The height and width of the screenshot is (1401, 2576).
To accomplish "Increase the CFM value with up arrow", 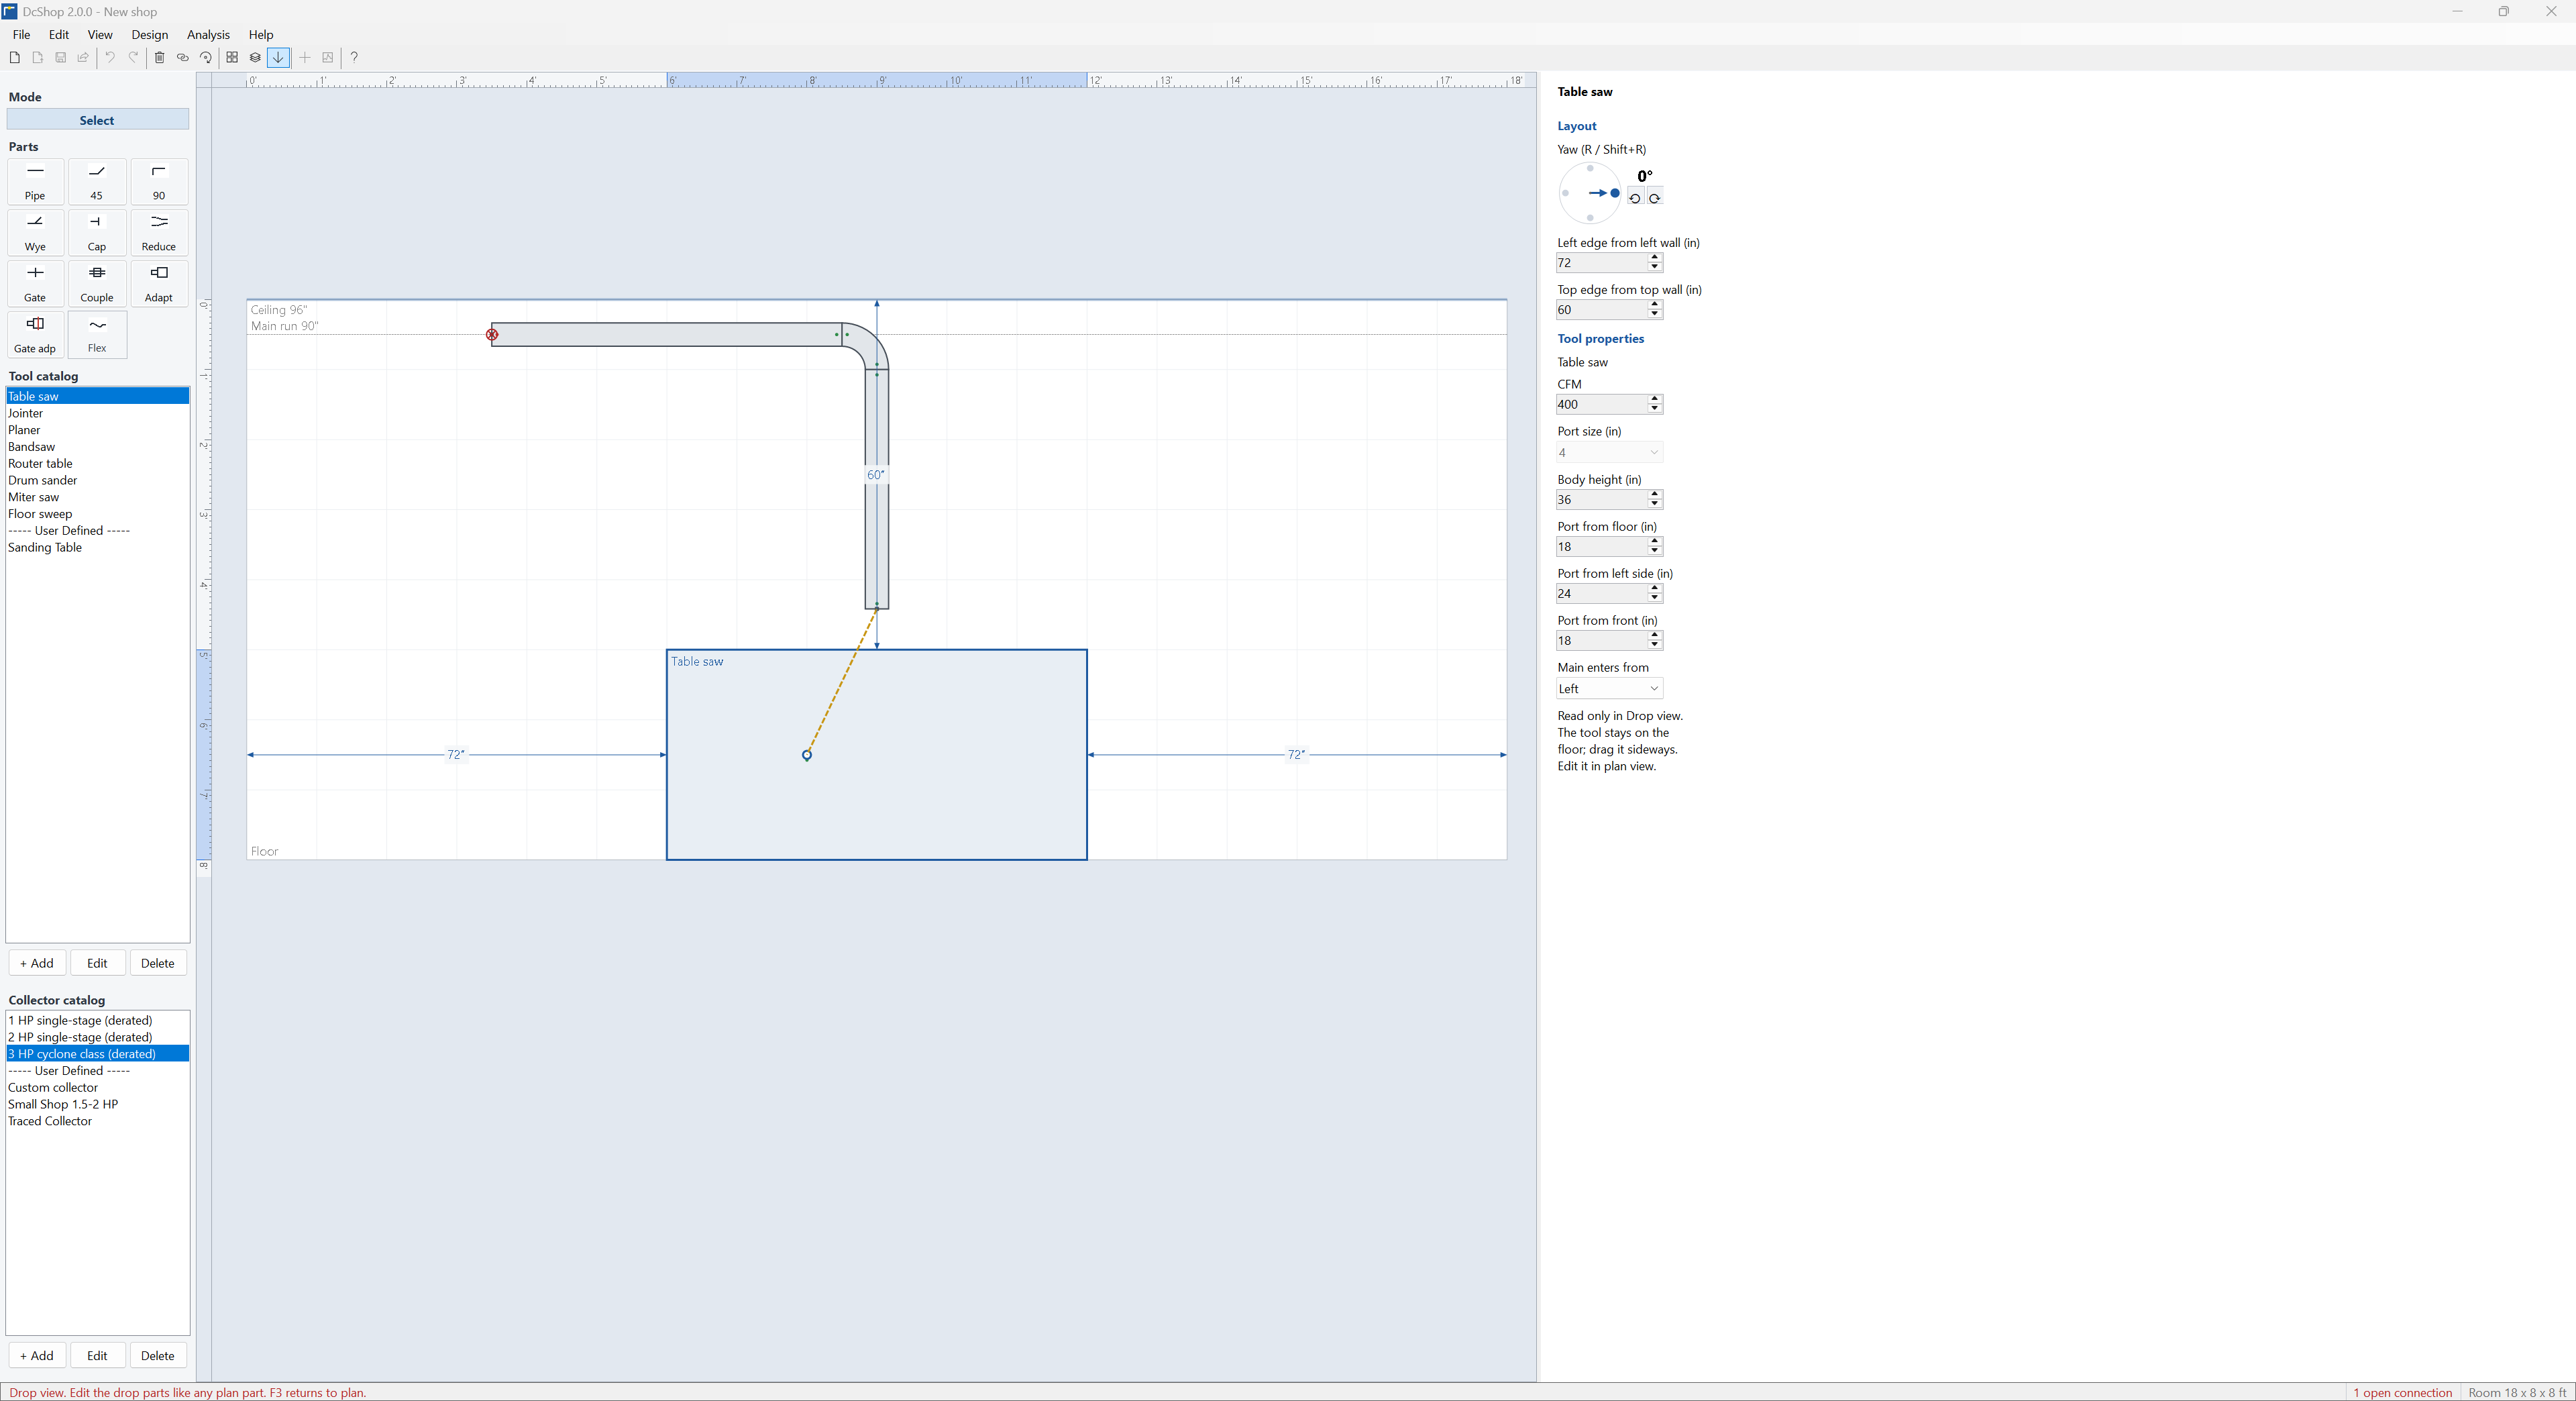I will pos(1655,399).
